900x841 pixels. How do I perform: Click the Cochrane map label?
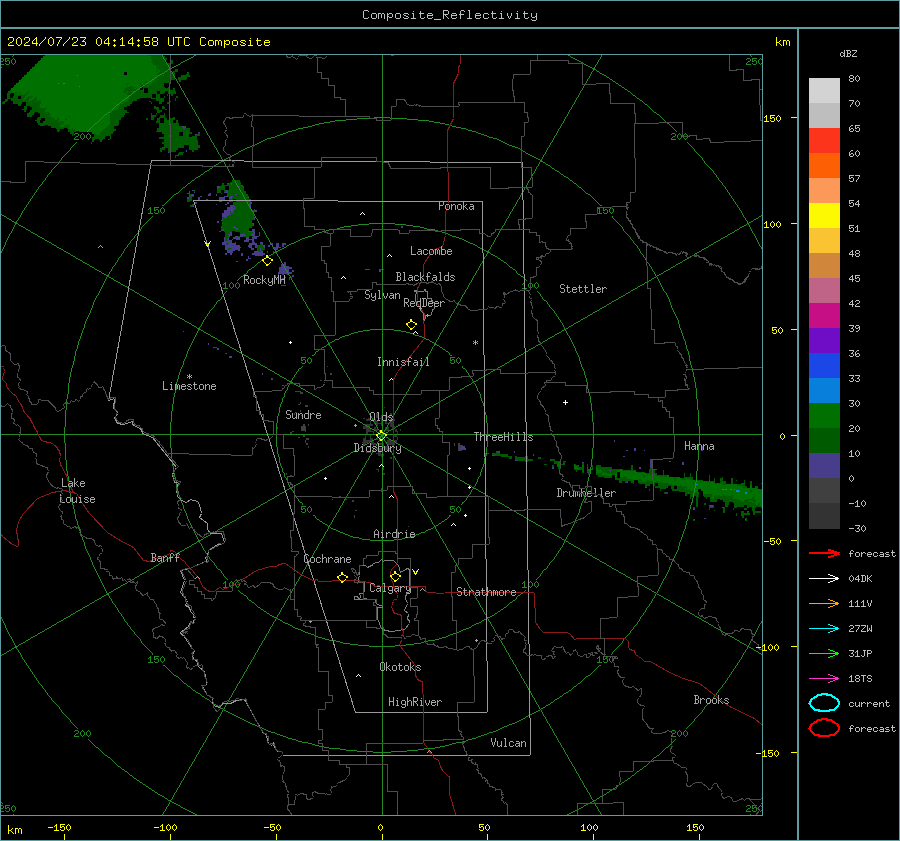pyautogui.click(x=327, y=559)
